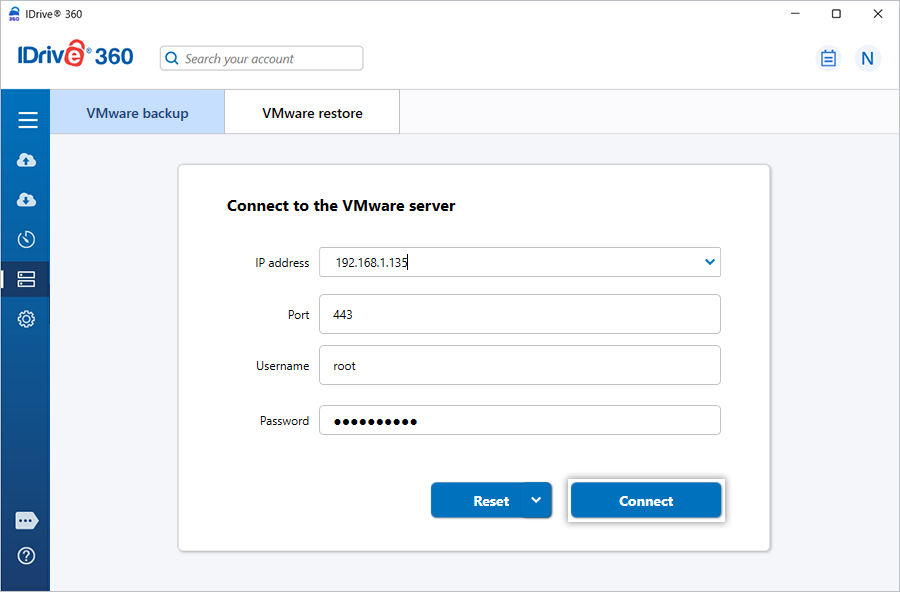Screen dimensions: 900x592
Task: Minimize the IDrive 360 window
Action: [795, 14]
